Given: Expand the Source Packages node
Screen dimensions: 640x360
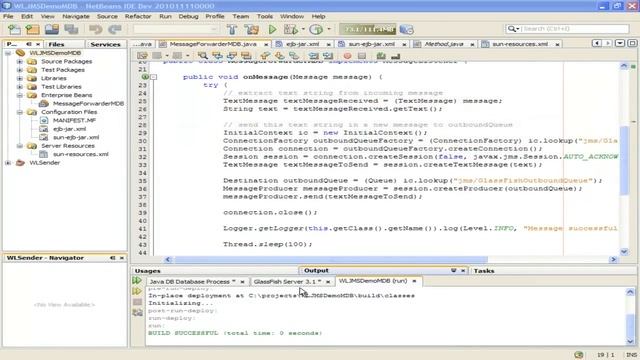Looking at the screenshot, I should (x=20, y=62).
